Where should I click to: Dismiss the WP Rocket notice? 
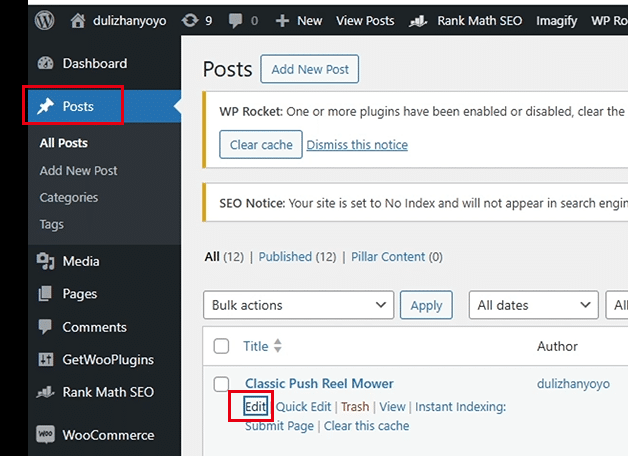[x=357, y=145]
